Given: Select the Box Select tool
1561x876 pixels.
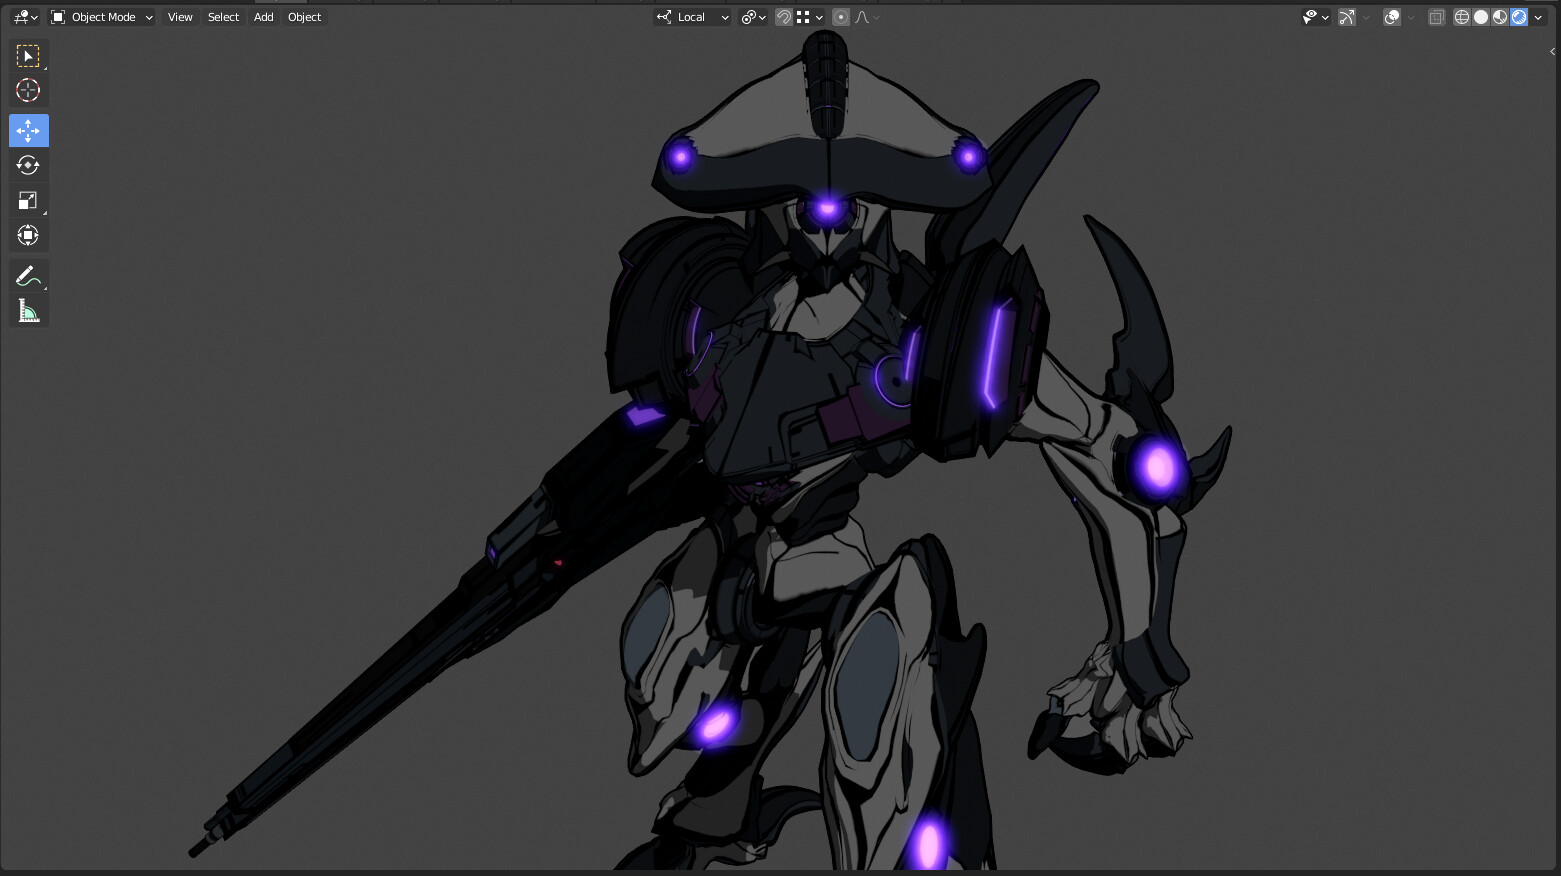Looking at the screenshot, I should 28,55.
